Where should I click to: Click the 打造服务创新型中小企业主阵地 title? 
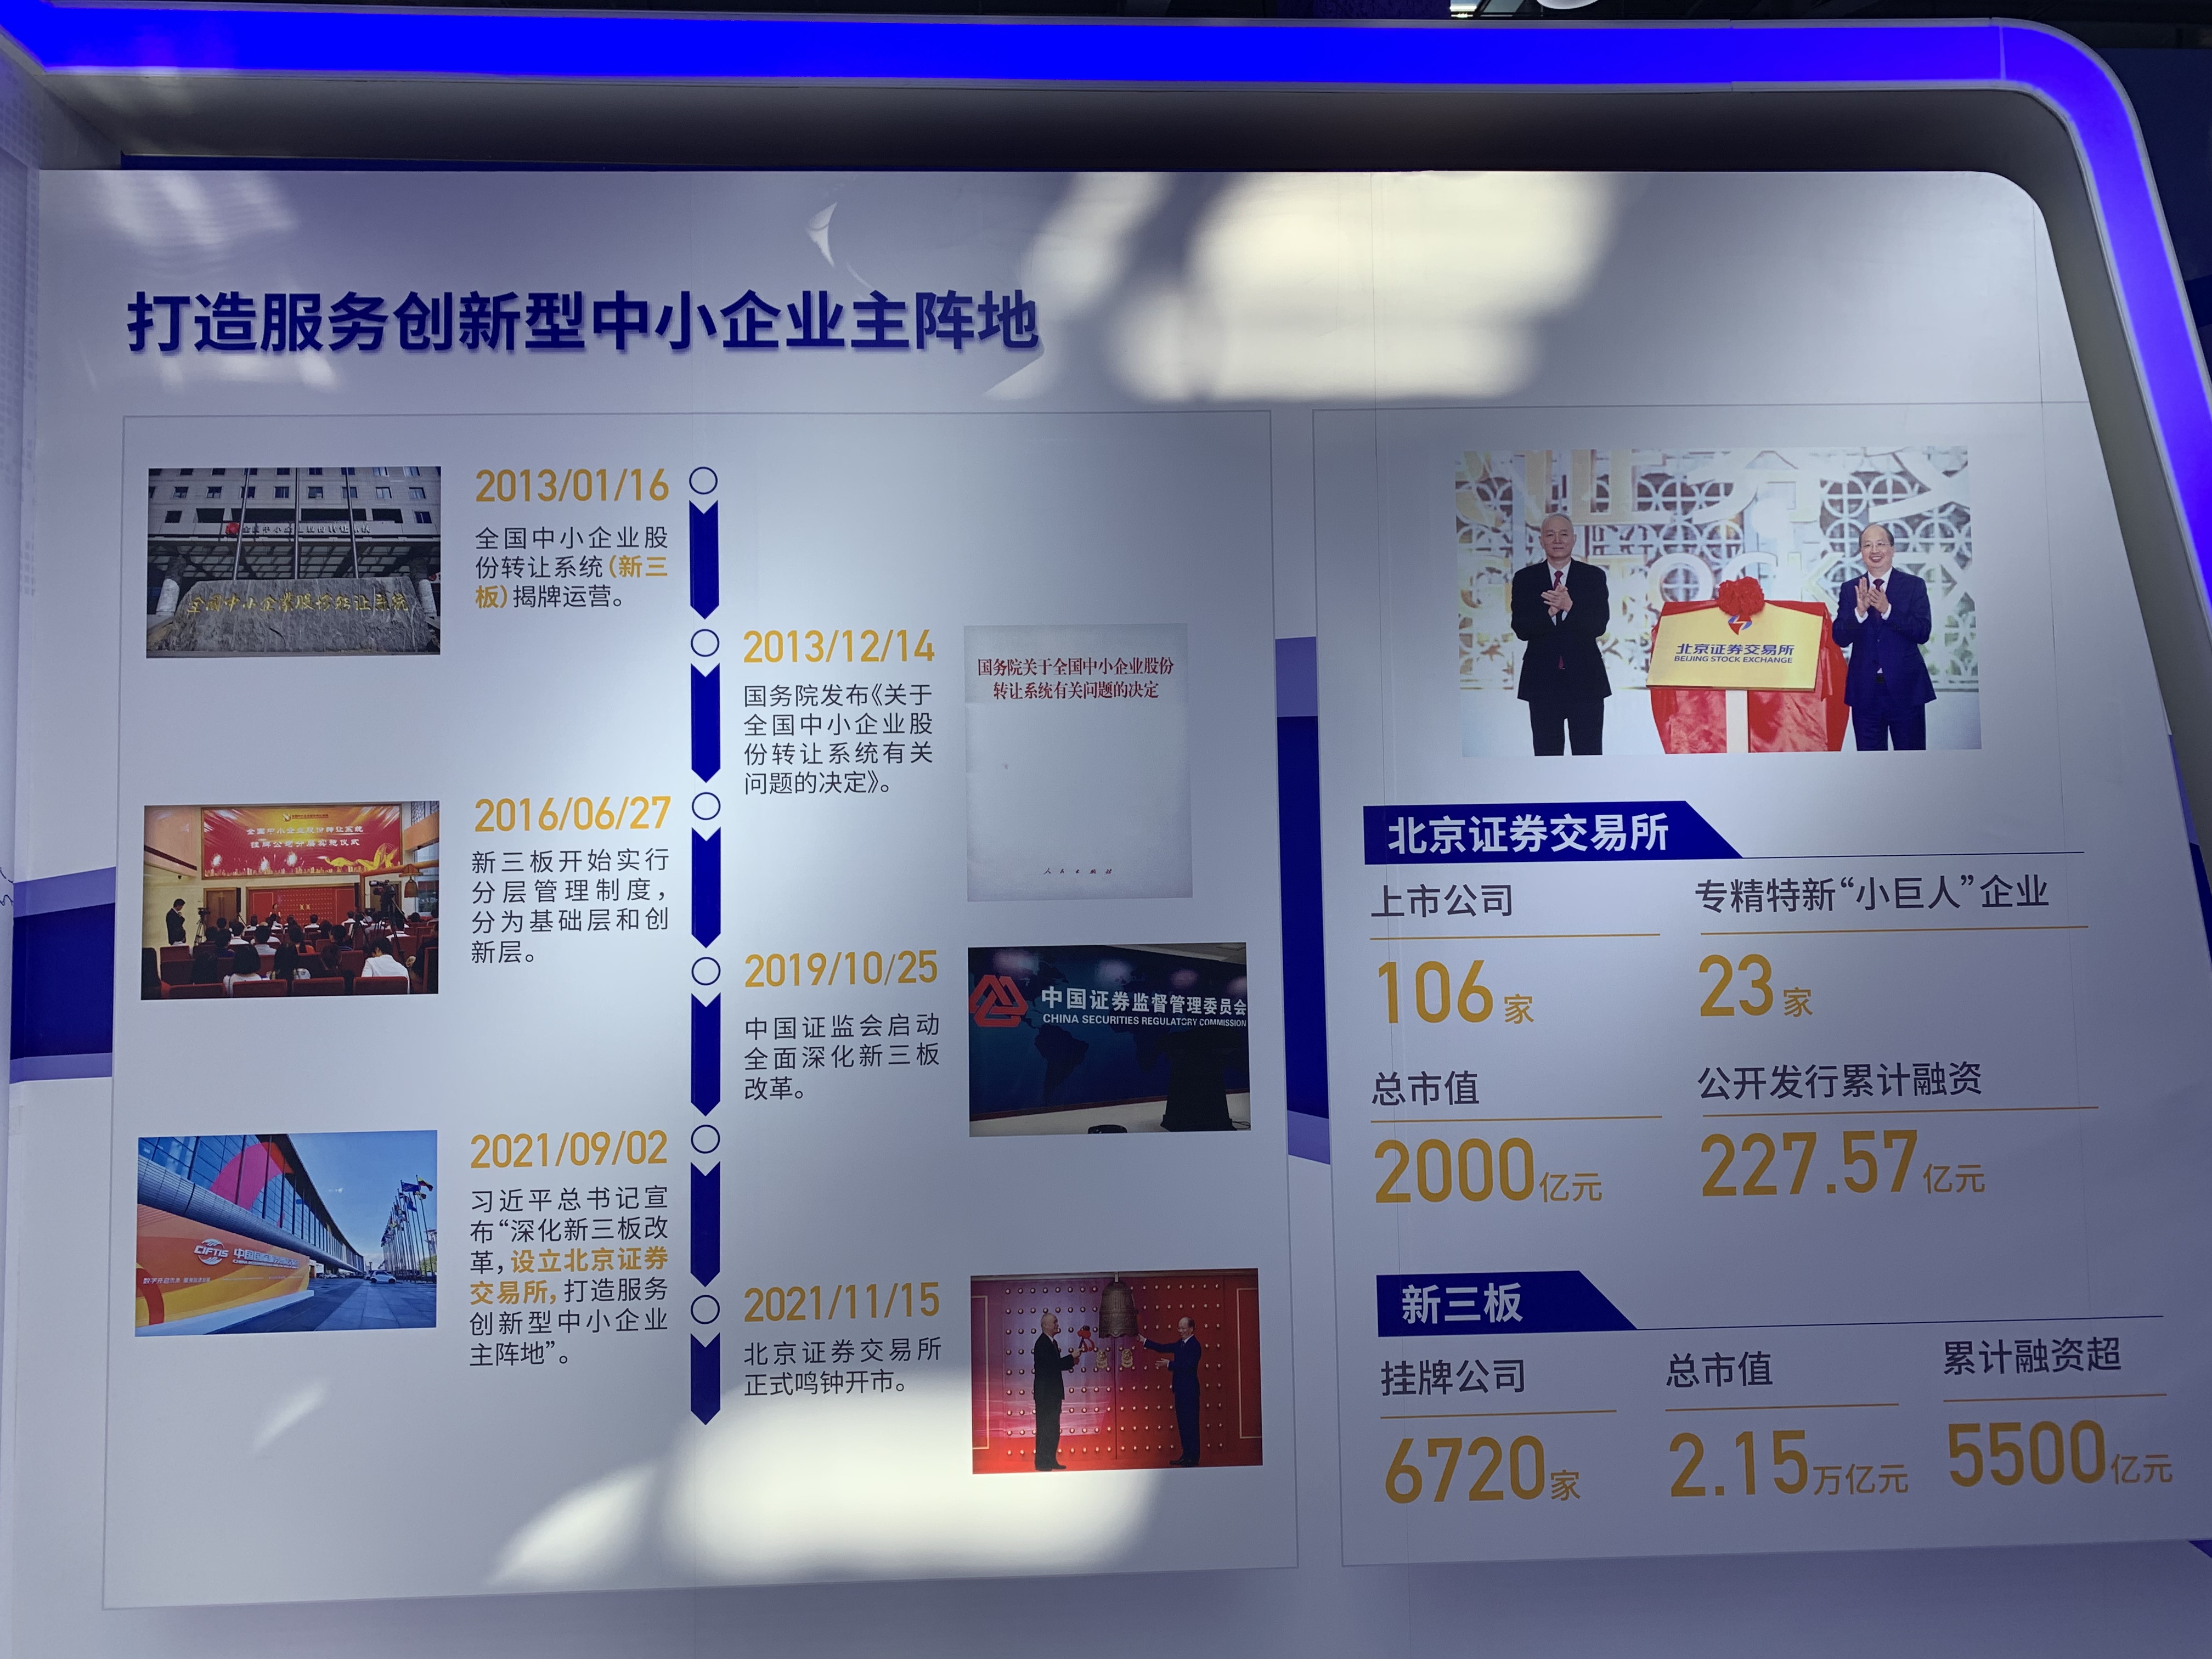tap(583, 322)
